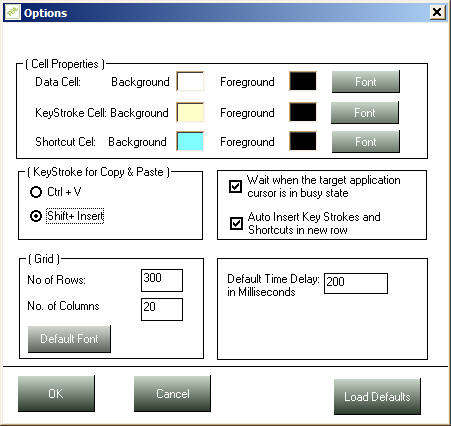This screenshot has width=451, height=426.
Task: Click the Load Defaults button
Action: 377,397
